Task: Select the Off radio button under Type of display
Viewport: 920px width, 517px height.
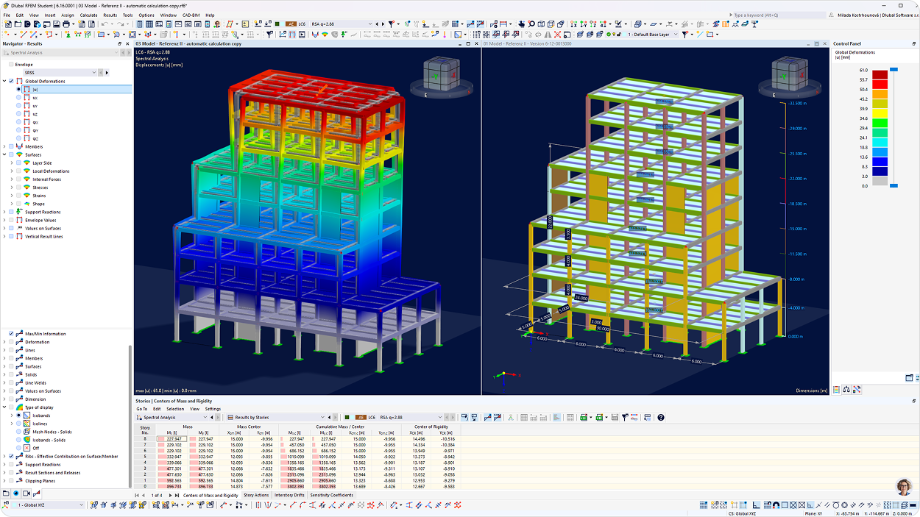Action: click(x=19, y=448)
